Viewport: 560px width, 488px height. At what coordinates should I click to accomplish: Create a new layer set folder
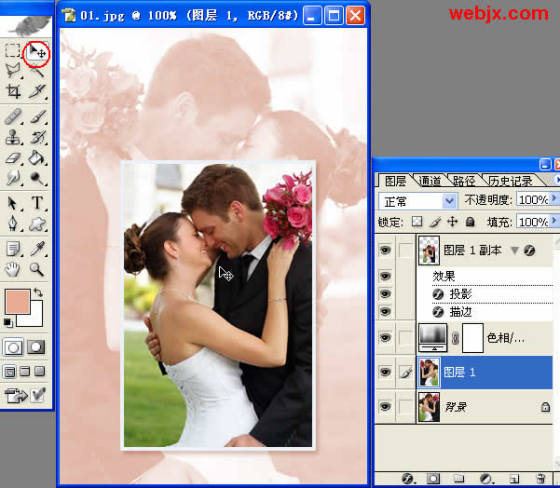459,478
